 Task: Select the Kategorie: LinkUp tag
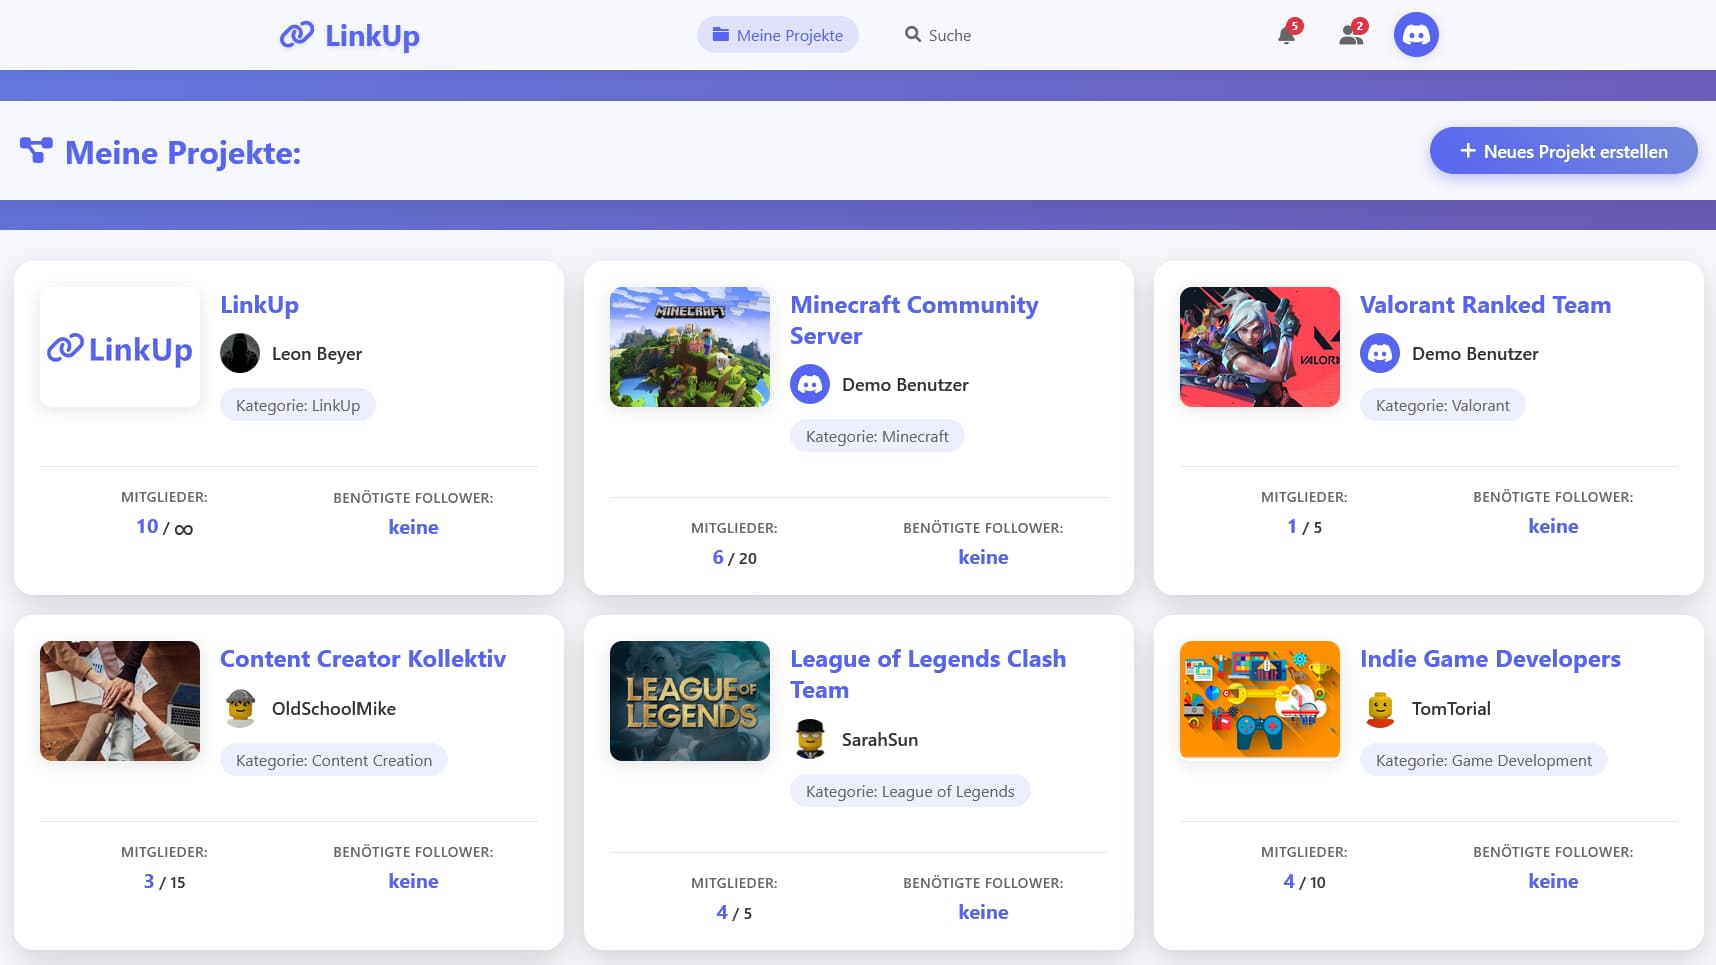298,405
